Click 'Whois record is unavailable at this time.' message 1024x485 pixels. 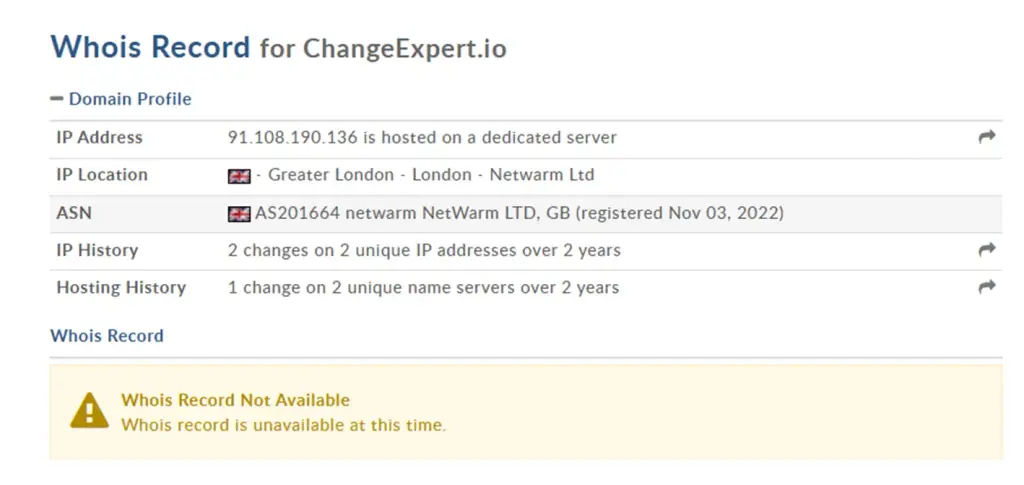point(283,425)
